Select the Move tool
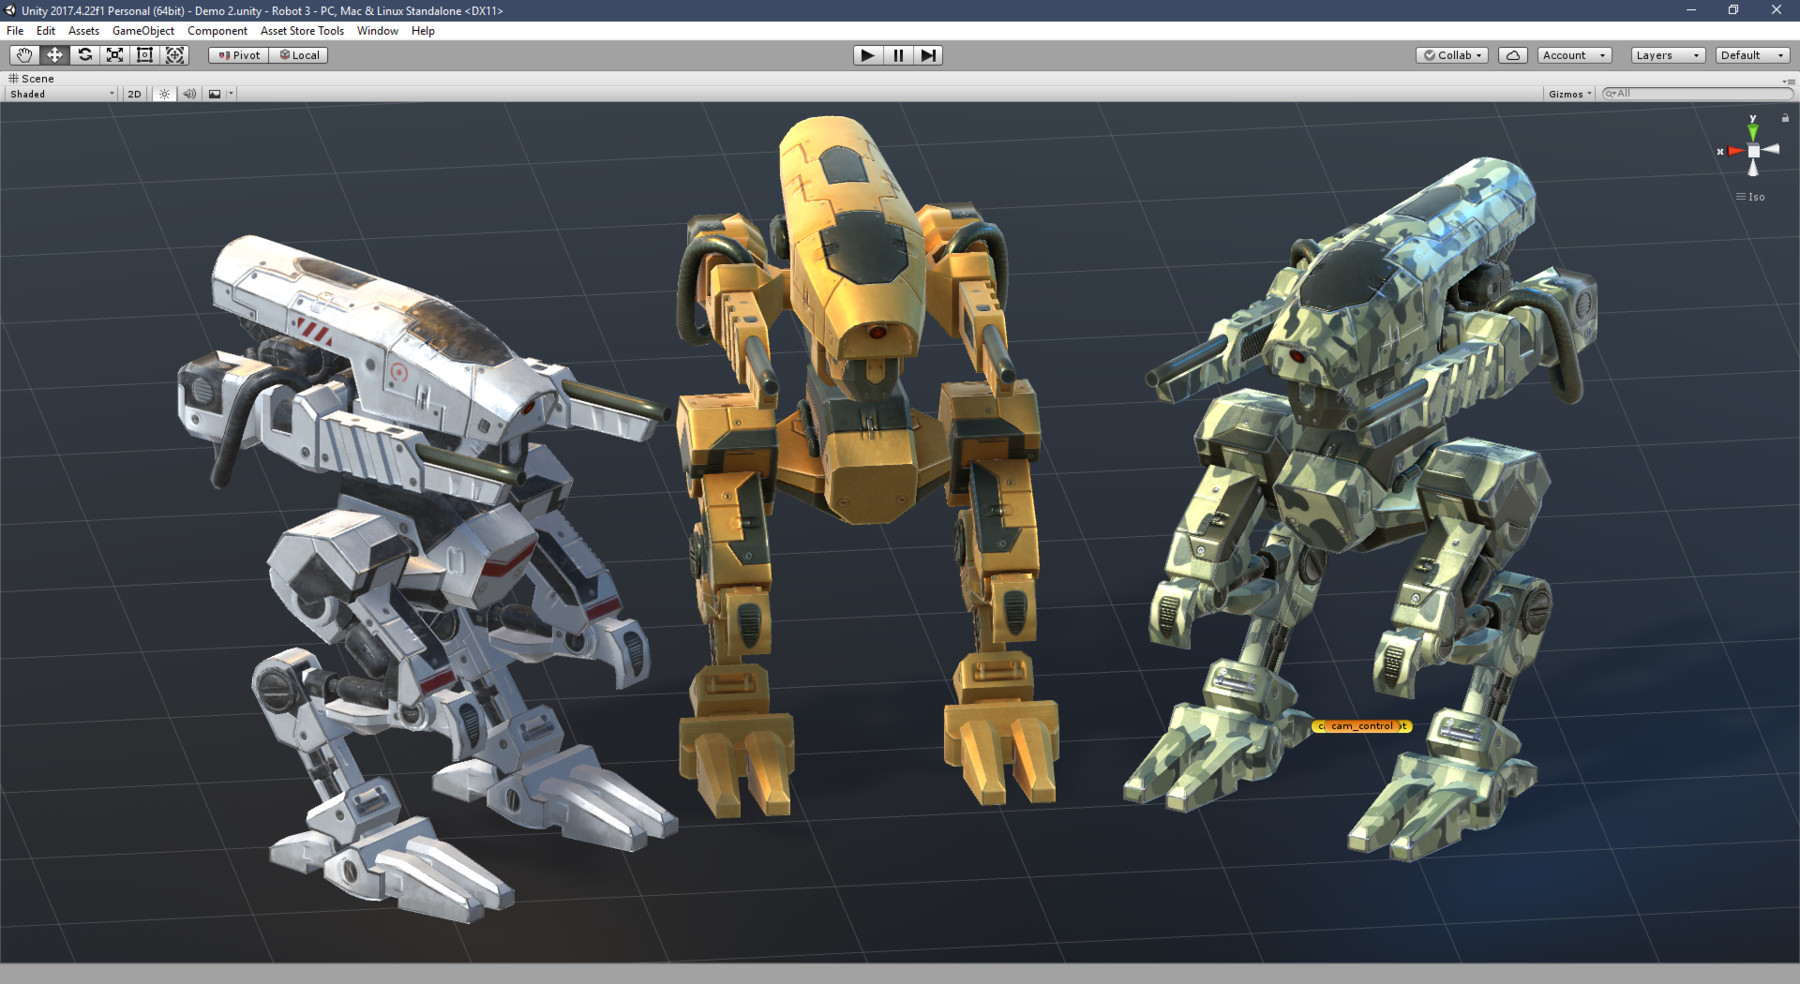Viewport: 1800px width, 984px height. click(55, 55)
